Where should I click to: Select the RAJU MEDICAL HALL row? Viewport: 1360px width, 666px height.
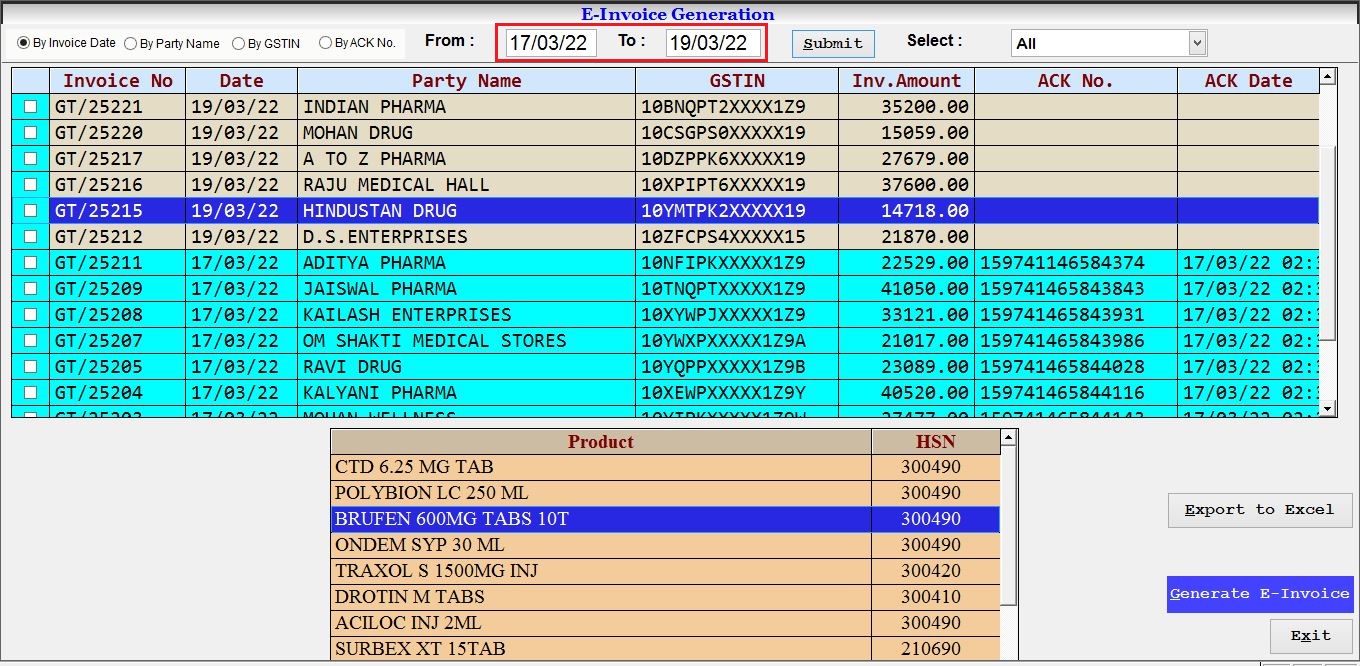click(x=665, y=184)
